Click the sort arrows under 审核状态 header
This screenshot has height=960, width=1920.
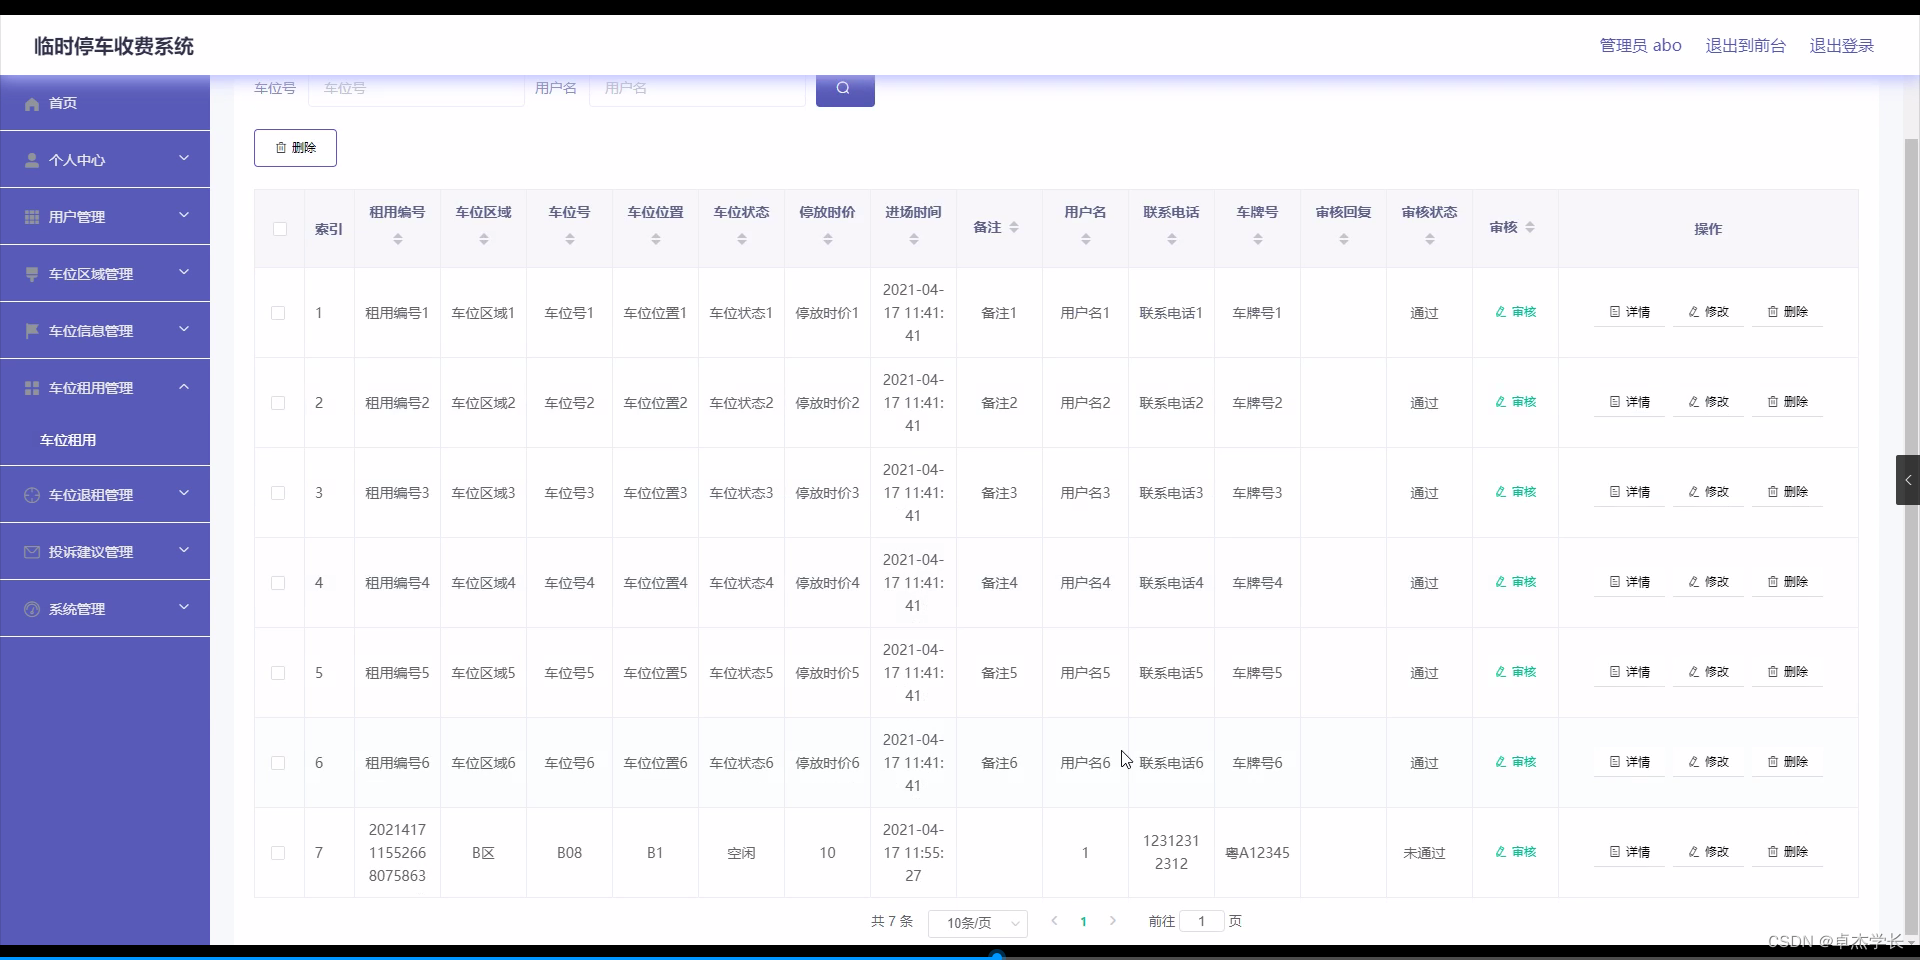pos(1430,239)
